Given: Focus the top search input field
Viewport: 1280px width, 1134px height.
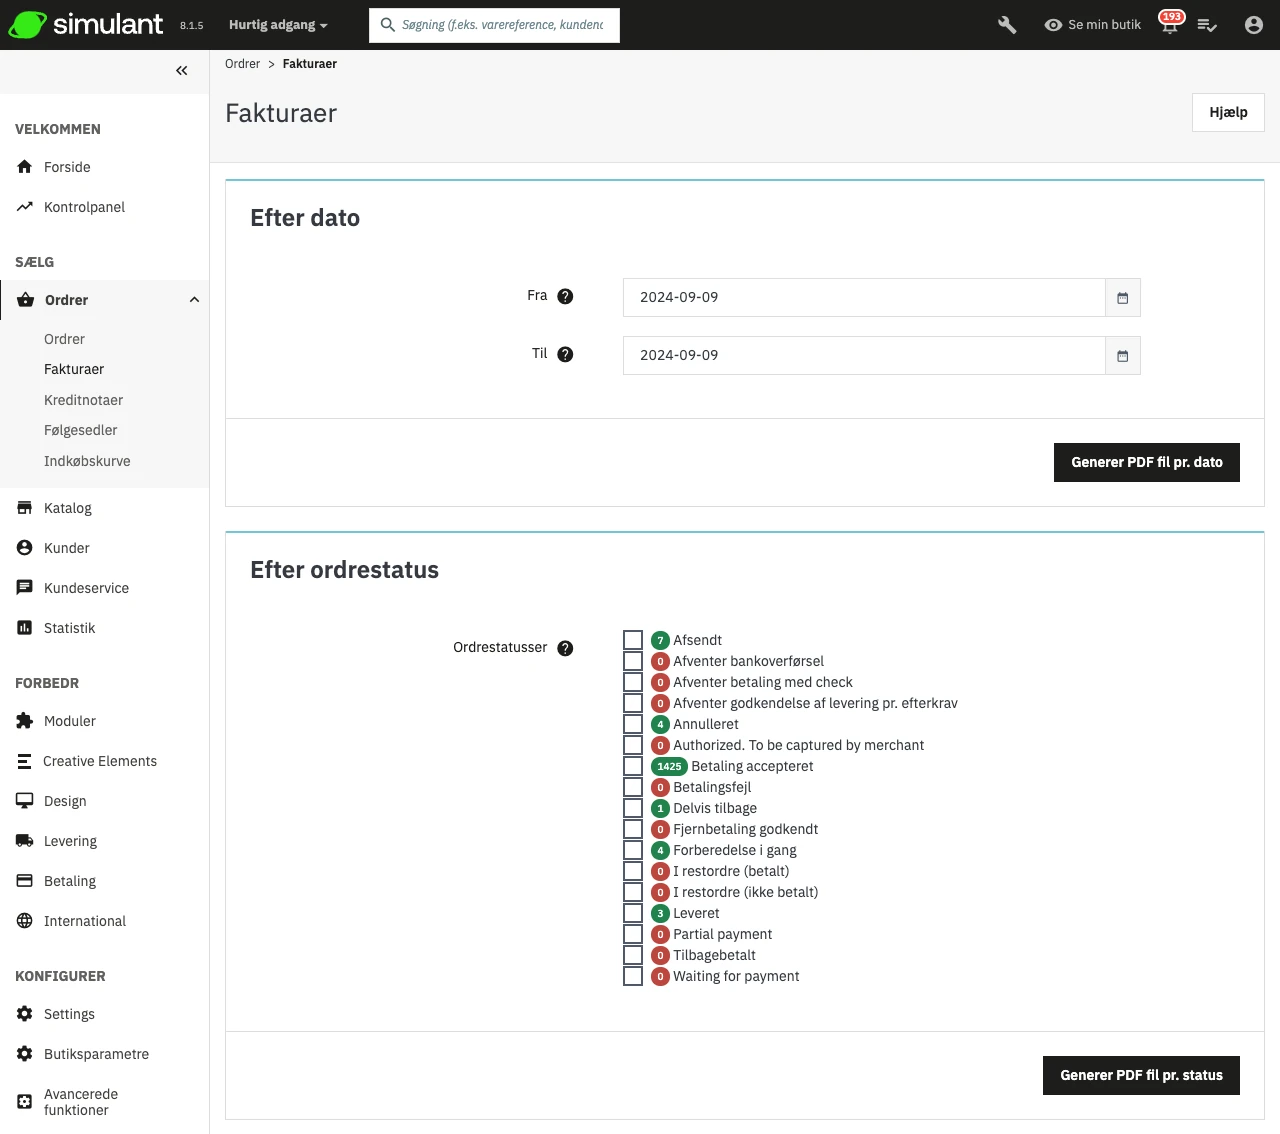Looking at the screenshot, I should coord(502,25).
